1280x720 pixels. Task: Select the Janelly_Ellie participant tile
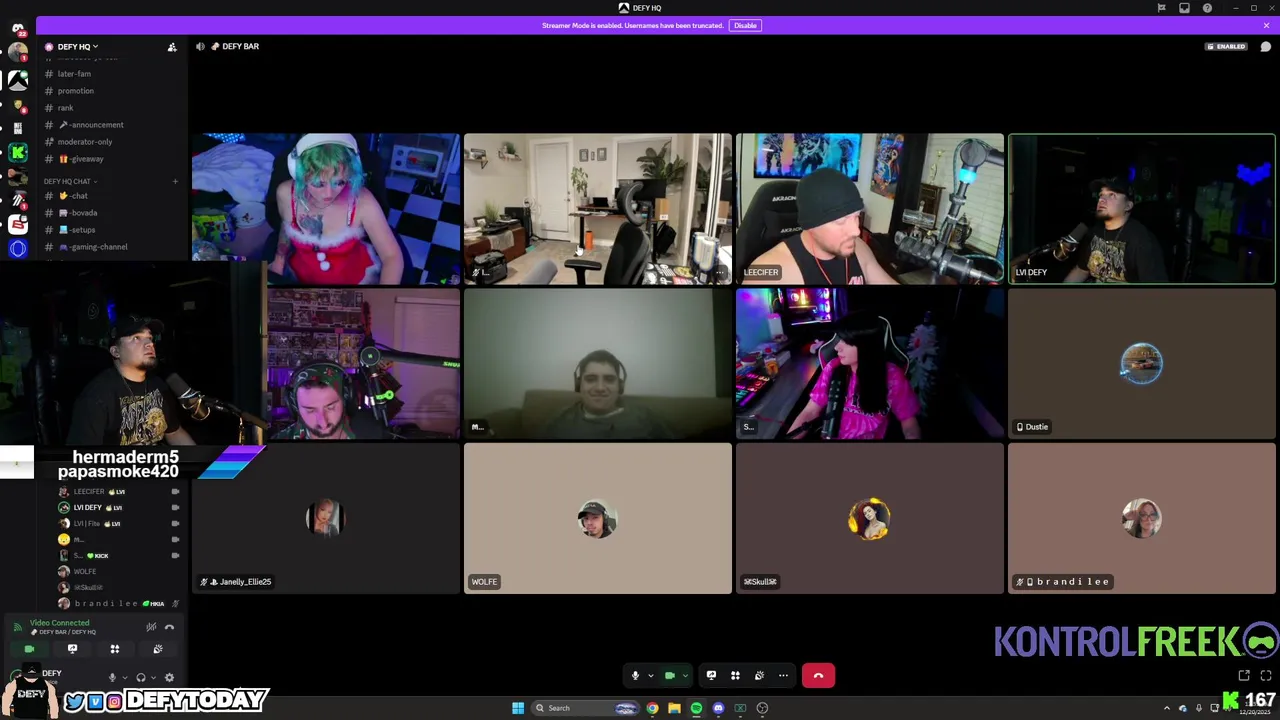tap(326, 519)
